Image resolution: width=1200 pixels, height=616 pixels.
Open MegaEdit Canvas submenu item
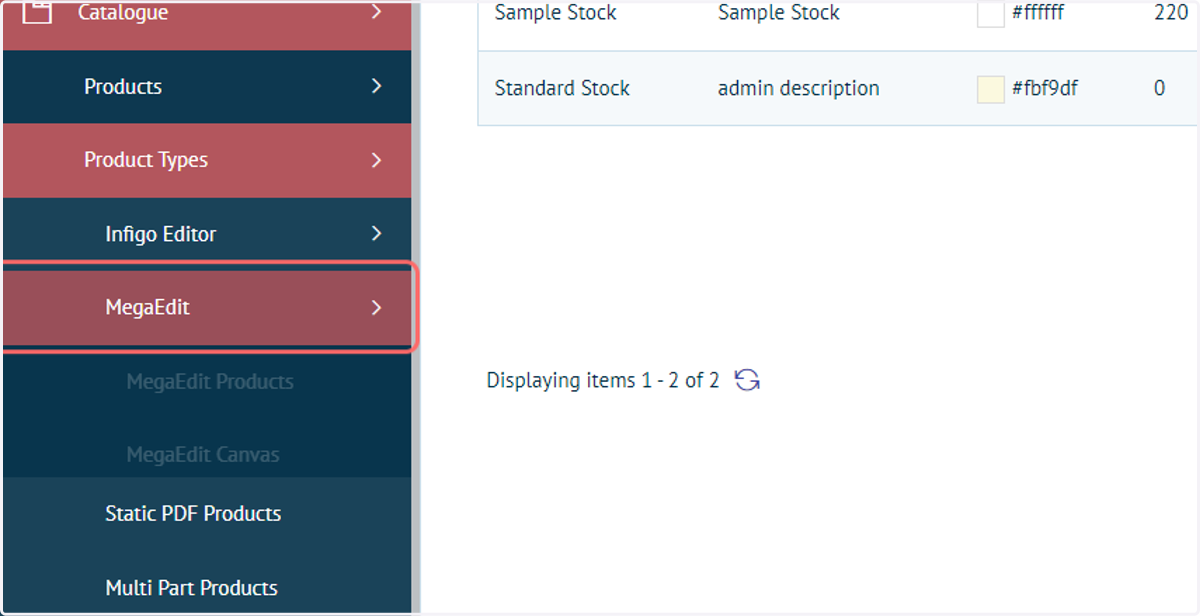pyautogui.click(x=203, y=454)
